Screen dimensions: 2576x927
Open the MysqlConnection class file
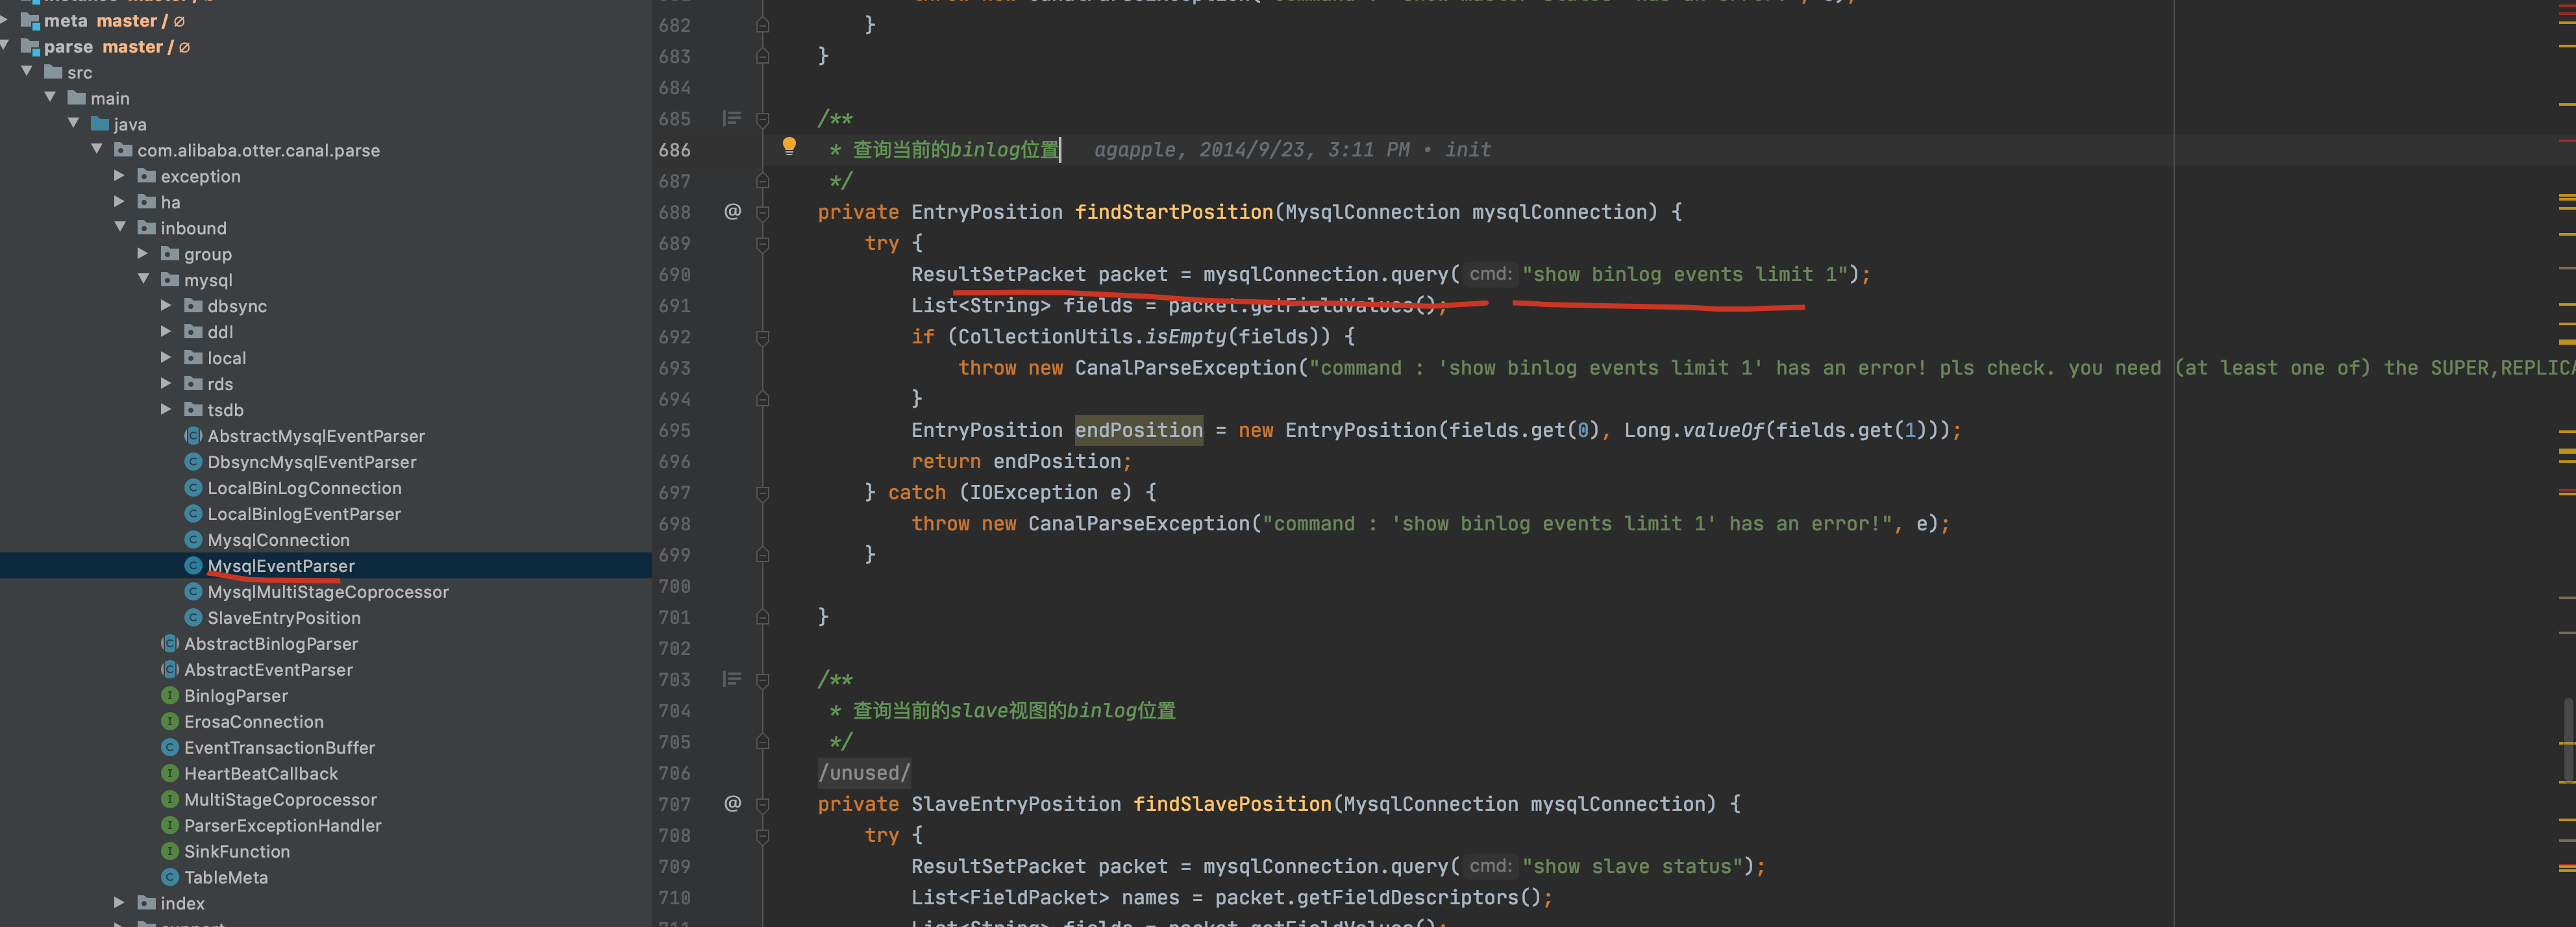point(278,540)
